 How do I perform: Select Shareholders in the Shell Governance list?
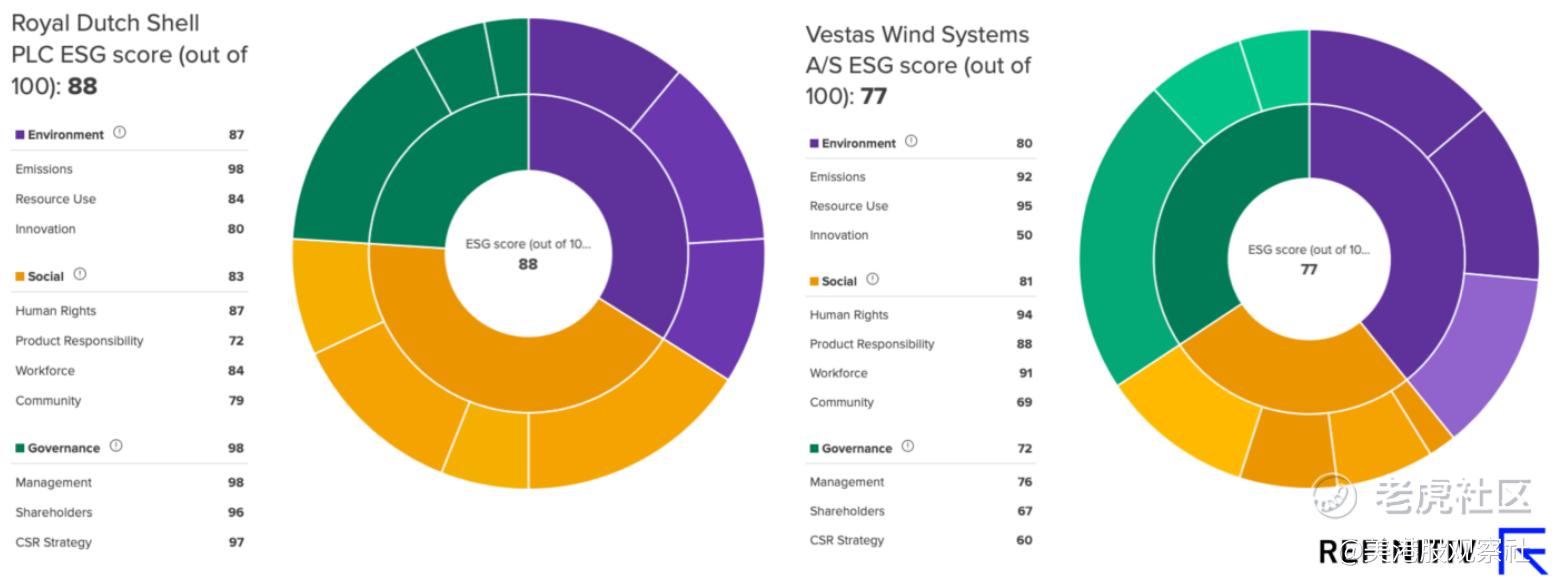click(x=54, y=513)
